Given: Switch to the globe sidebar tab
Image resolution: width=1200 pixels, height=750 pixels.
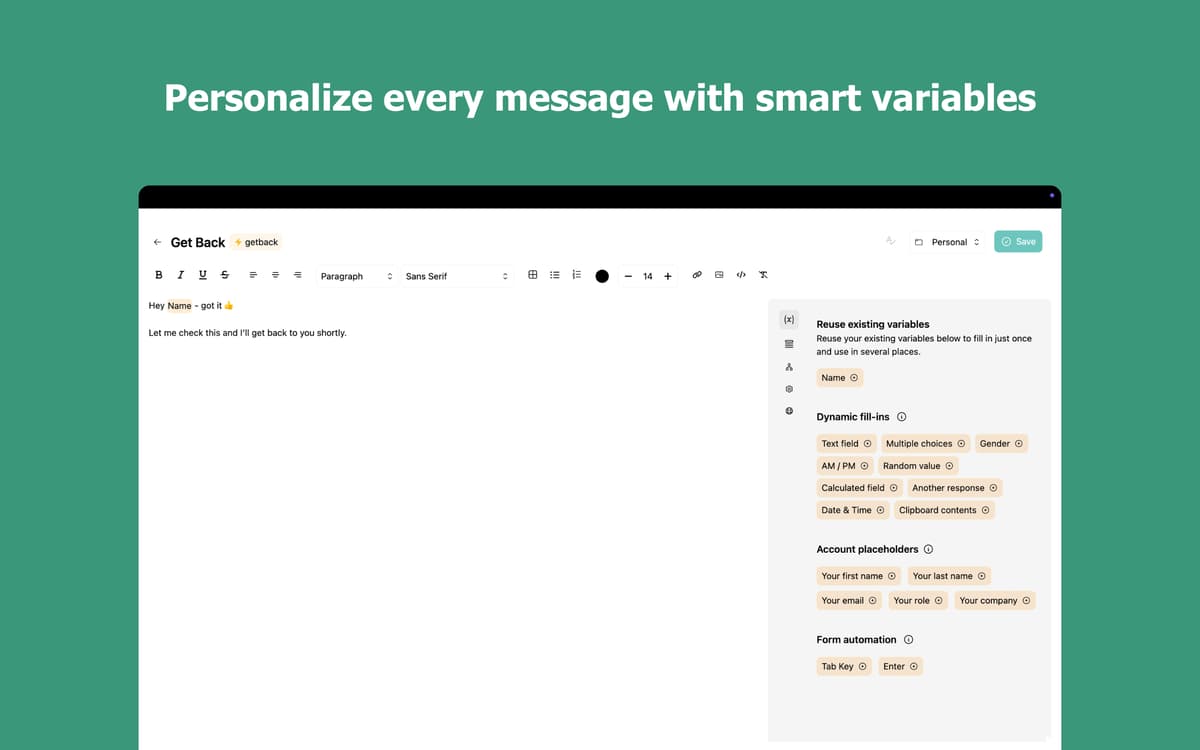Looking at the screenshot, I should click(789, 411).
